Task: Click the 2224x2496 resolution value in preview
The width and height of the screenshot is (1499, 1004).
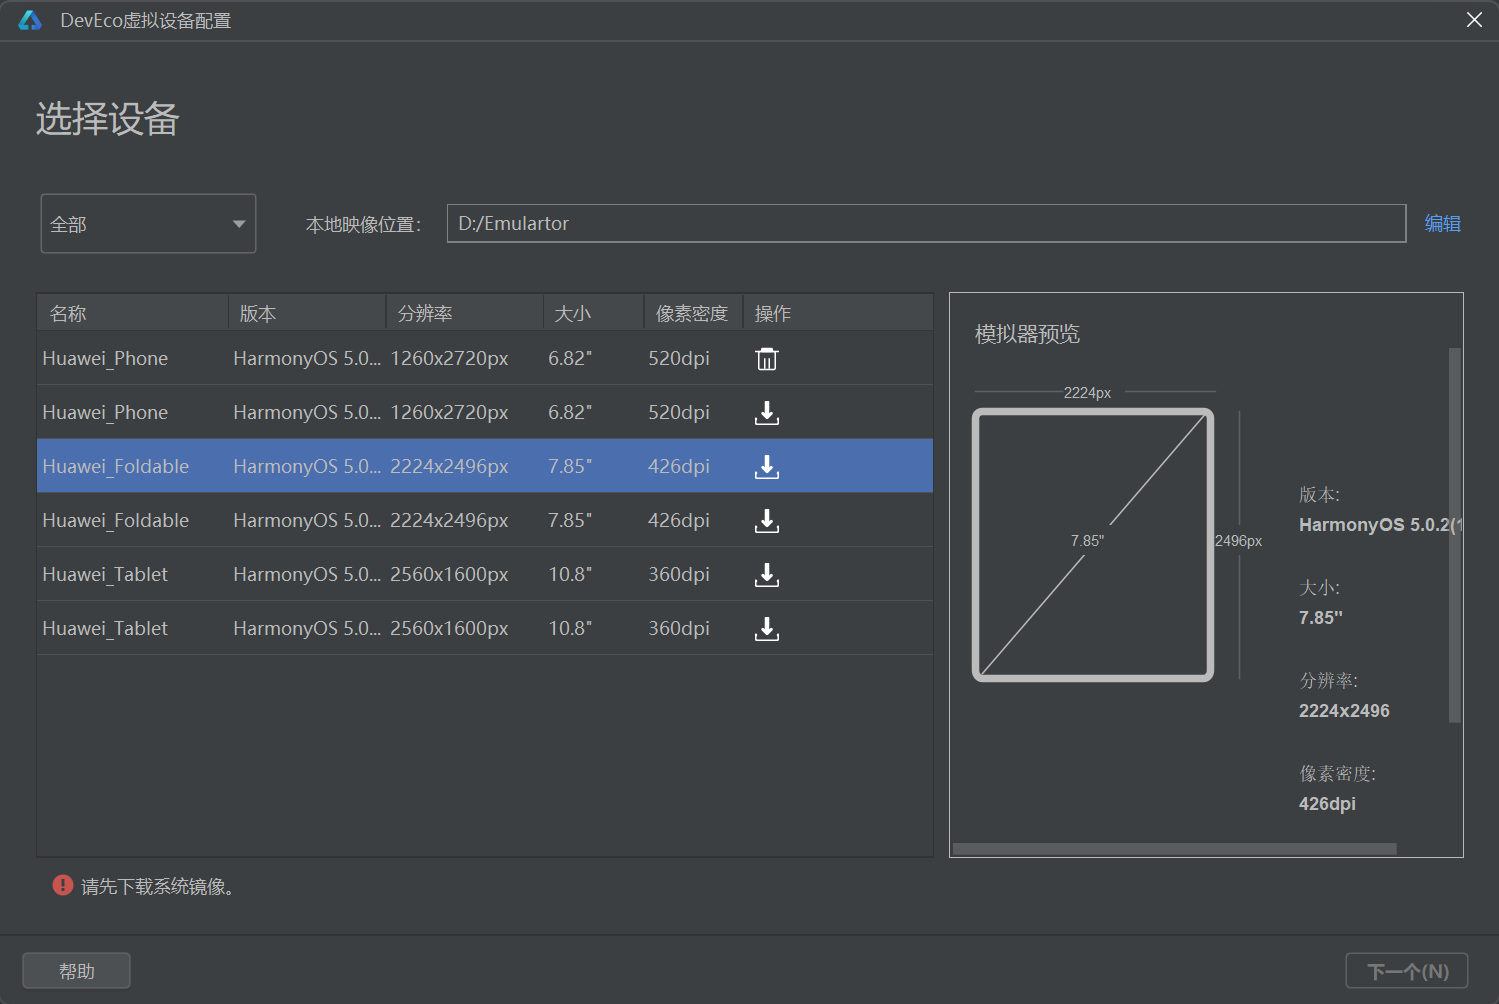Action: pos(1344,711)
